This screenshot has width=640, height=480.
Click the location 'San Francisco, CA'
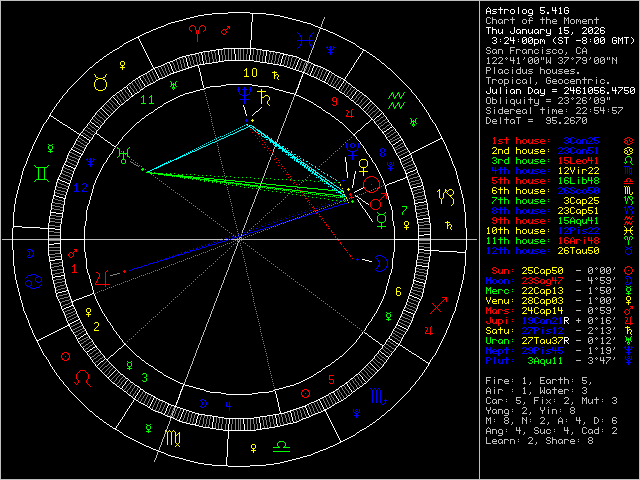(x=536, y=51)
